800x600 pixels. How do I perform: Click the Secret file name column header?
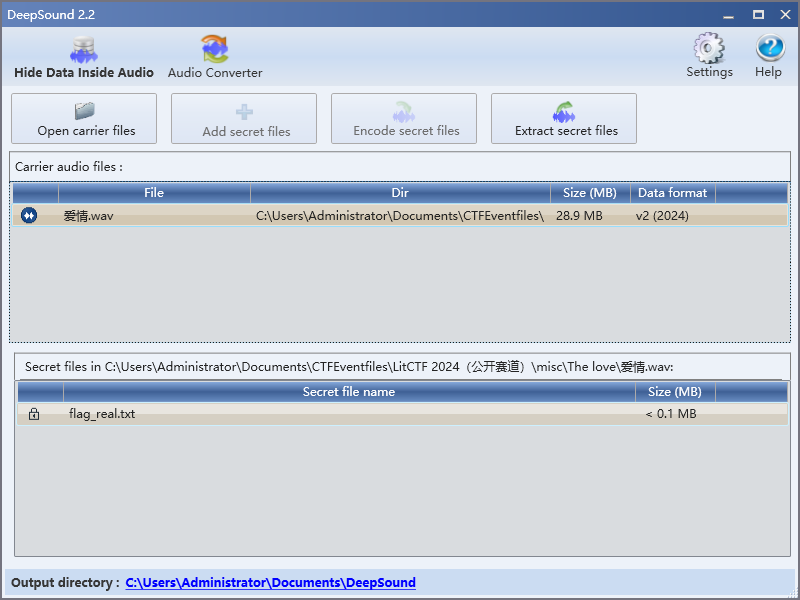coord(349,392)
